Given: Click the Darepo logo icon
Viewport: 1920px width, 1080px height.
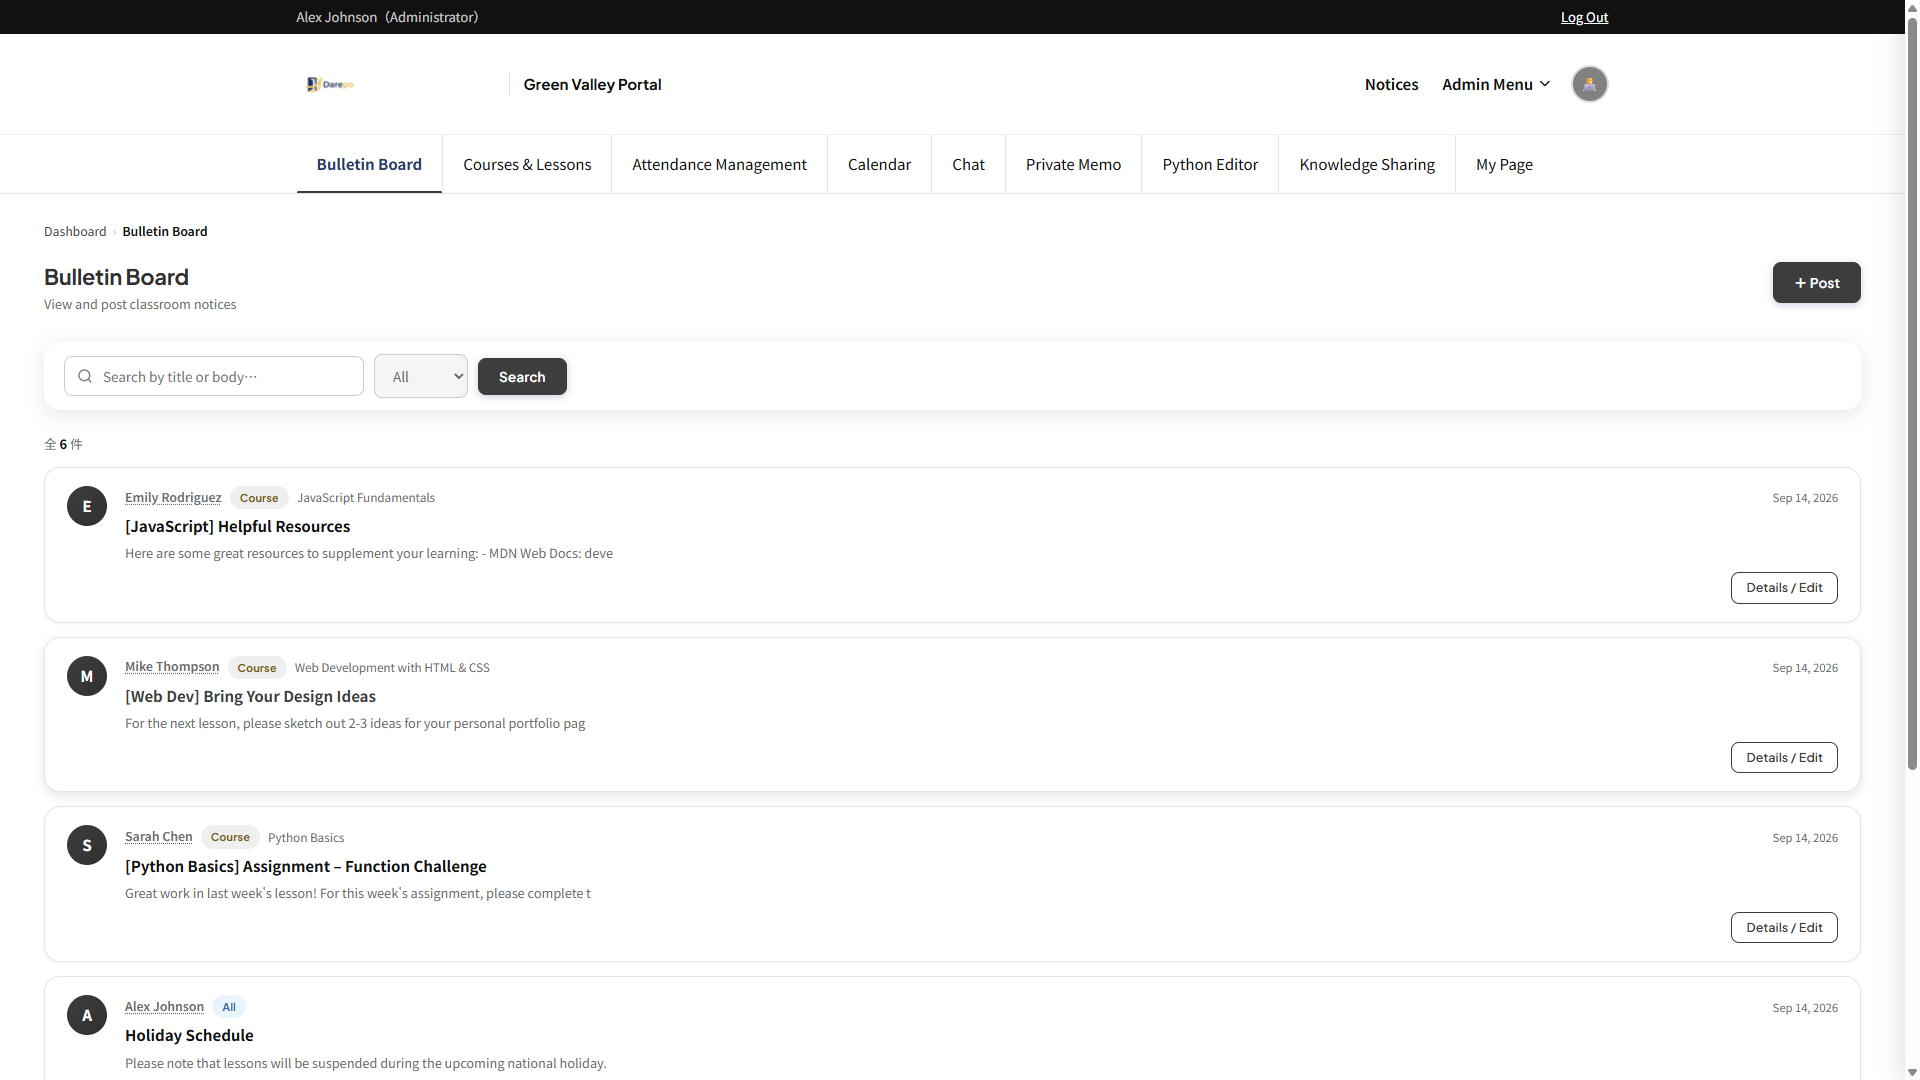Looking at the screenshot, I should point(330,84).
